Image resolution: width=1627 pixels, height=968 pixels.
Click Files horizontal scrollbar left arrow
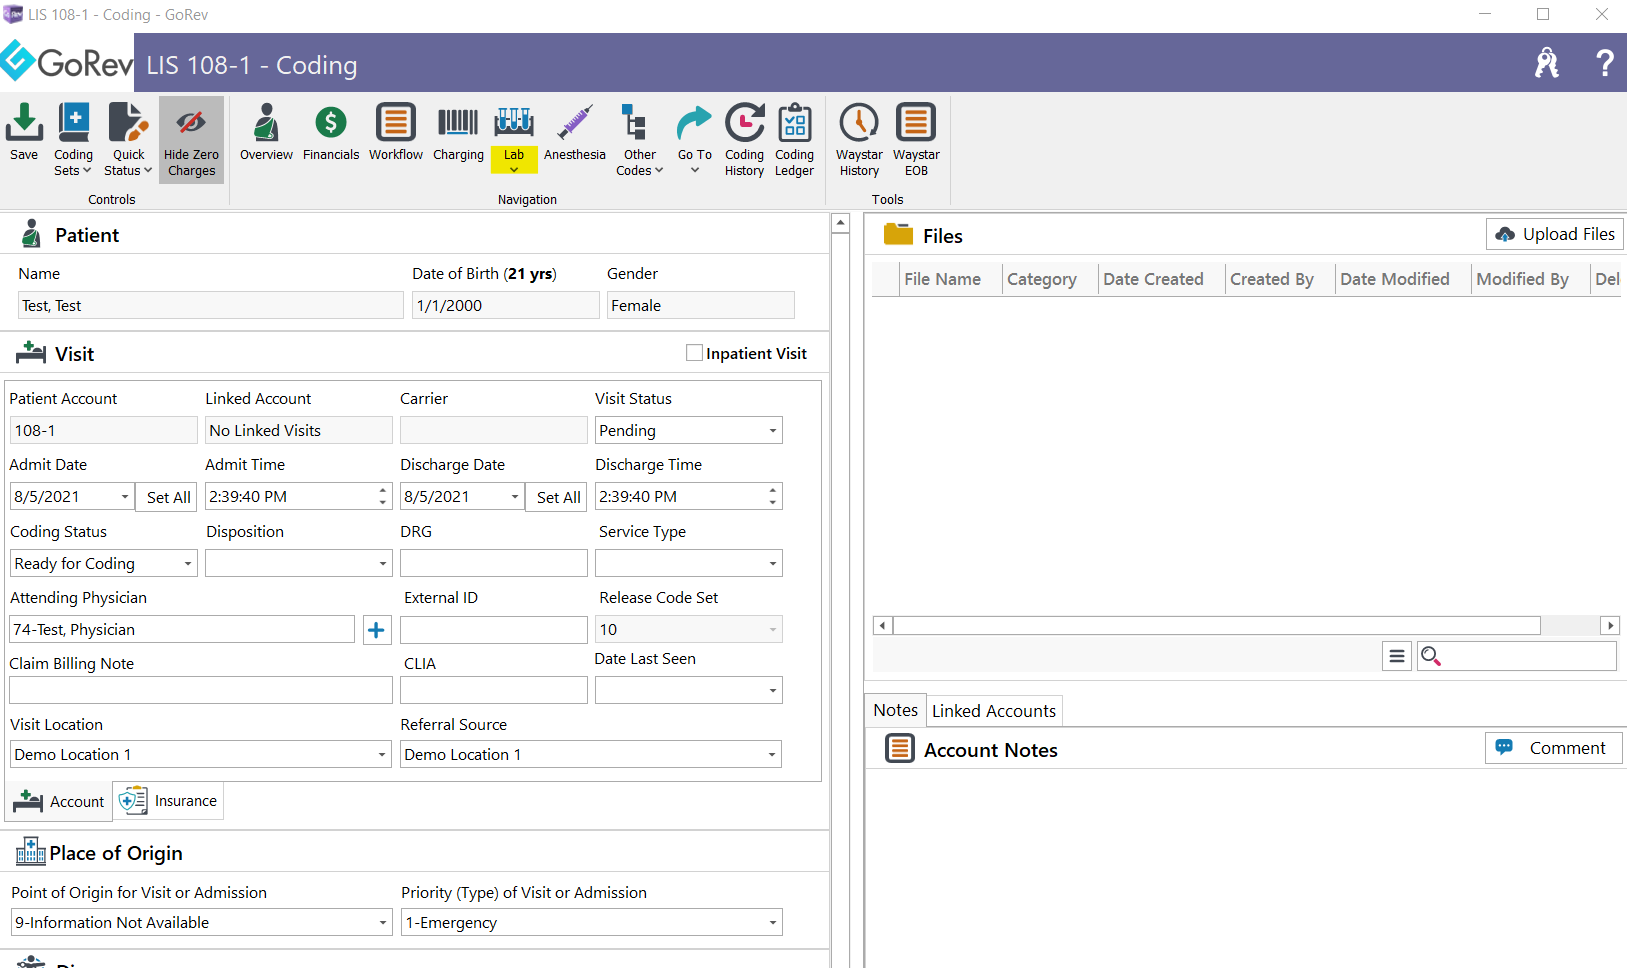(882, 626)
